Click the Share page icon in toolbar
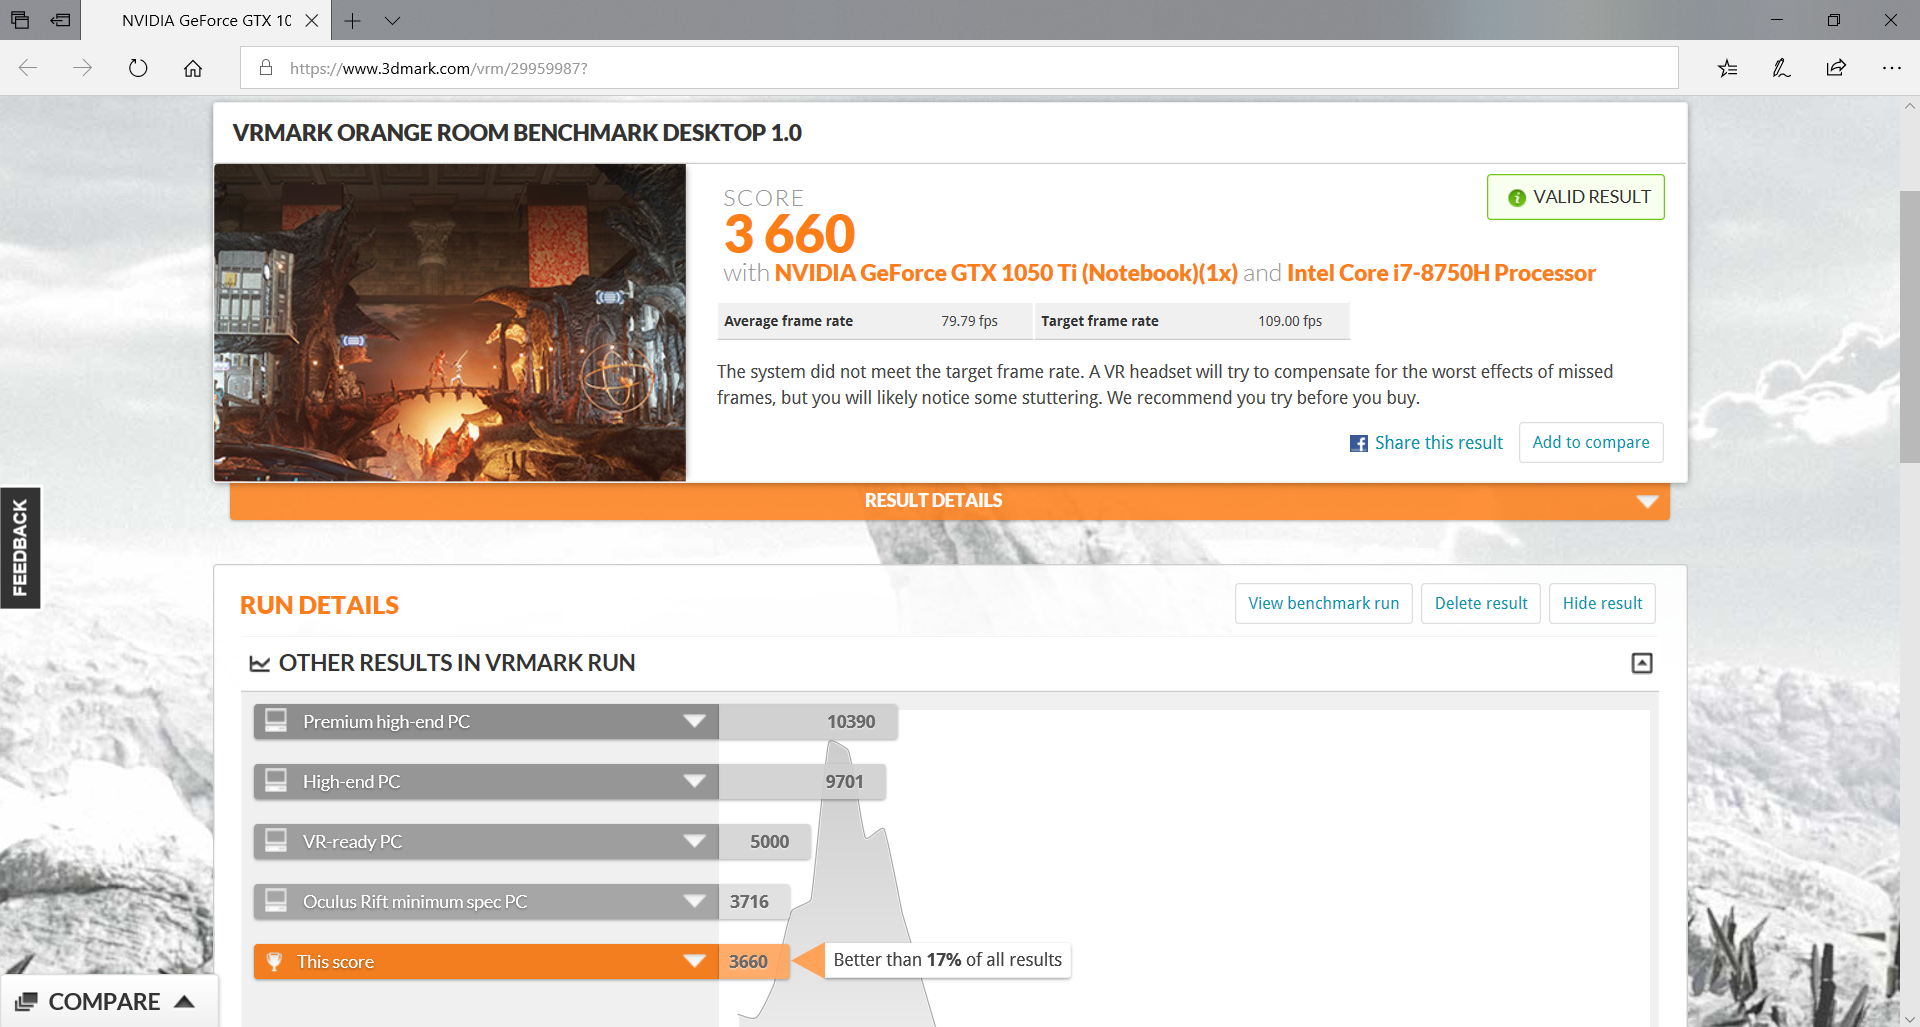This screenshot has height=1027, width=1920. click(1836, 68)
